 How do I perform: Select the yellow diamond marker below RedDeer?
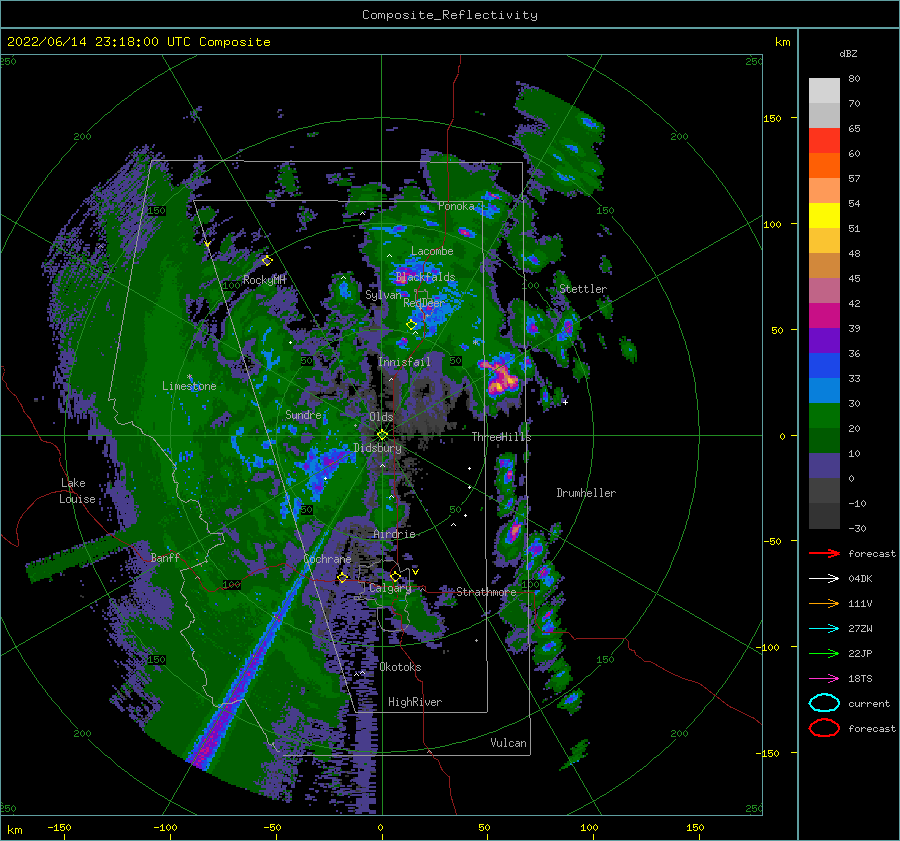pos(411,325)
